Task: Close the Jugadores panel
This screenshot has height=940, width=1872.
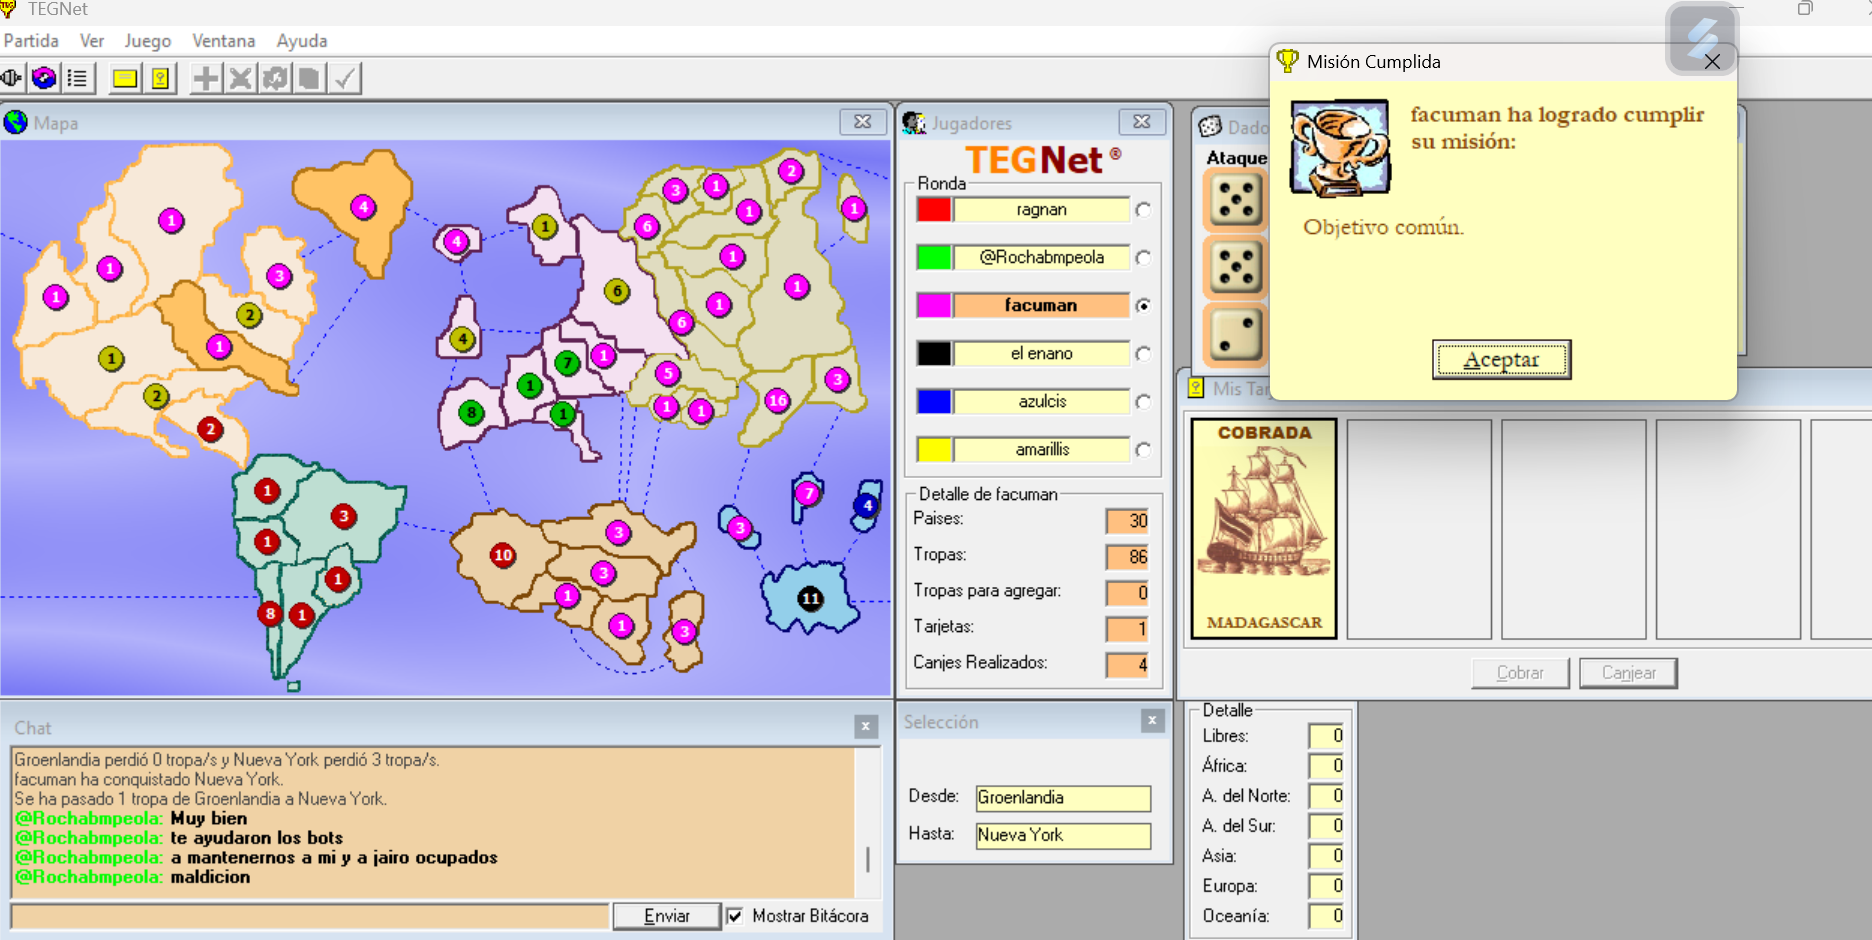Action: coord(1142,122)
